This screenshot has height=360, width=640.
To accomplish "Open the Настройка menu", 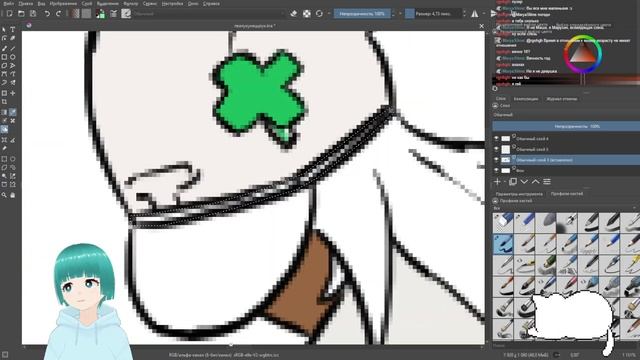I will tap(172, 4).
